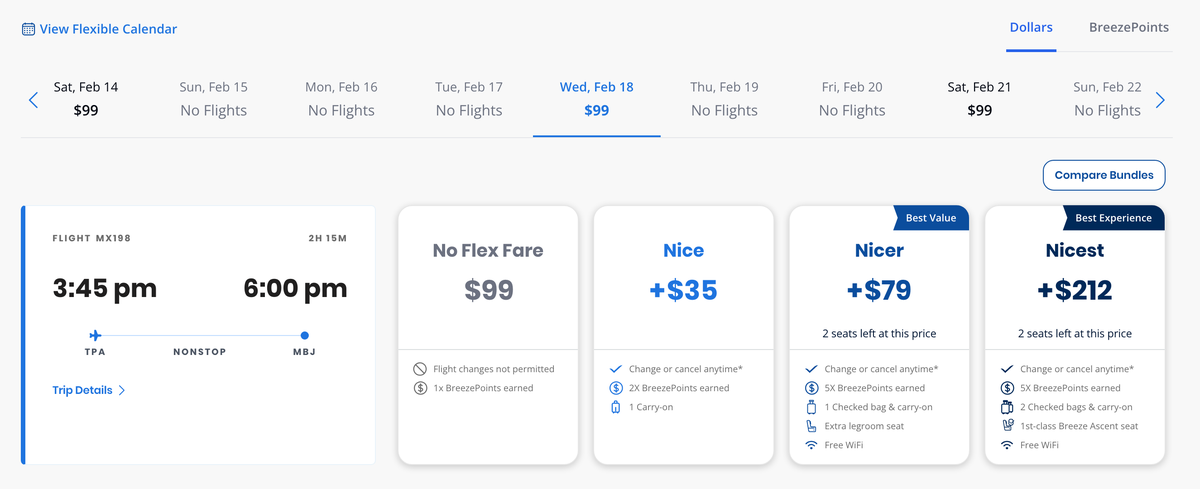Choose the Nicer +$79 bundle card

880,335
